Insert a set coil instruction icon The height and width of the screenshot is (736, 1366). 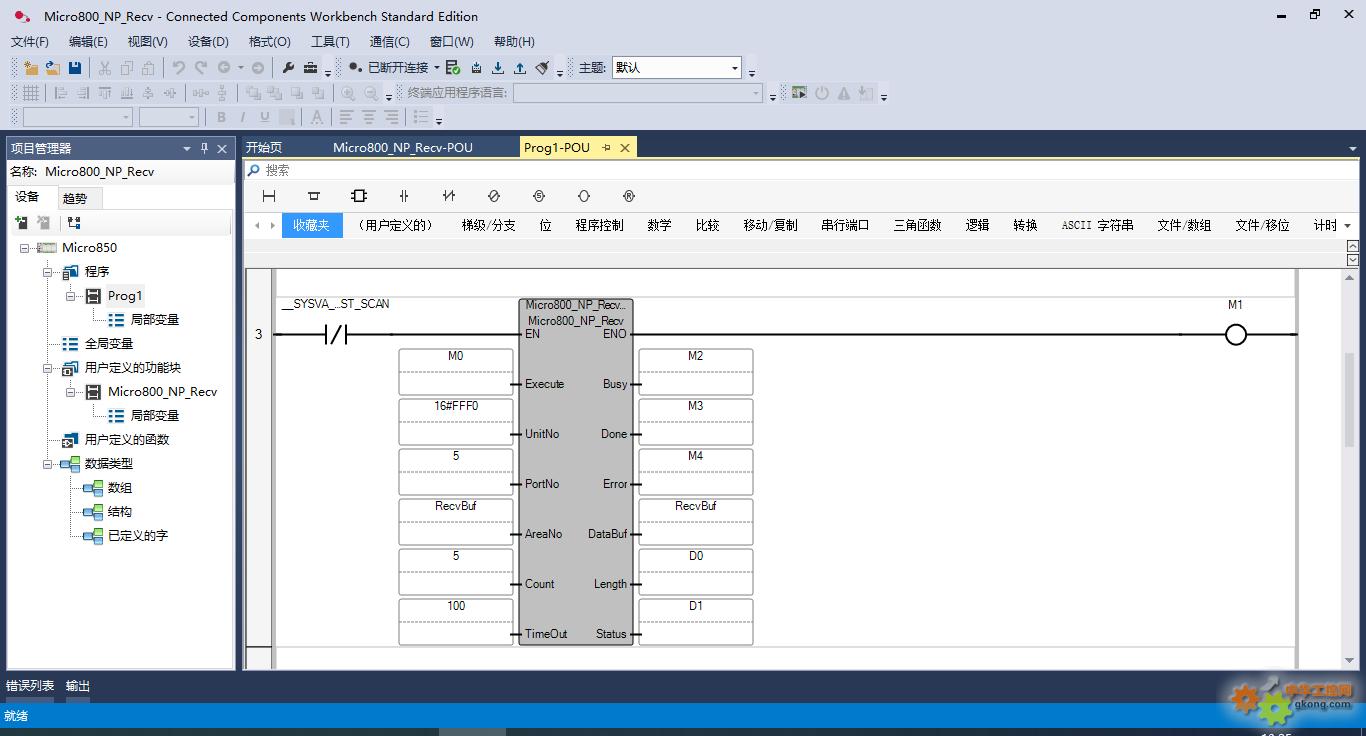[539, 196]
